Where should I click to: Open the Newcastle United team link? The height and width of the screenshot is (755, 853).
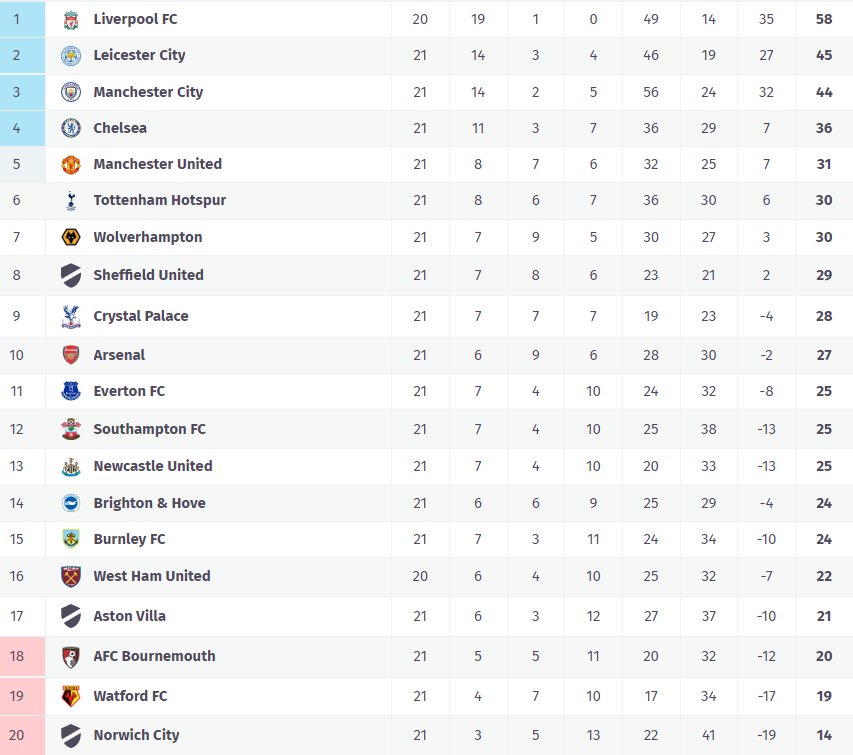coord(152,466)
